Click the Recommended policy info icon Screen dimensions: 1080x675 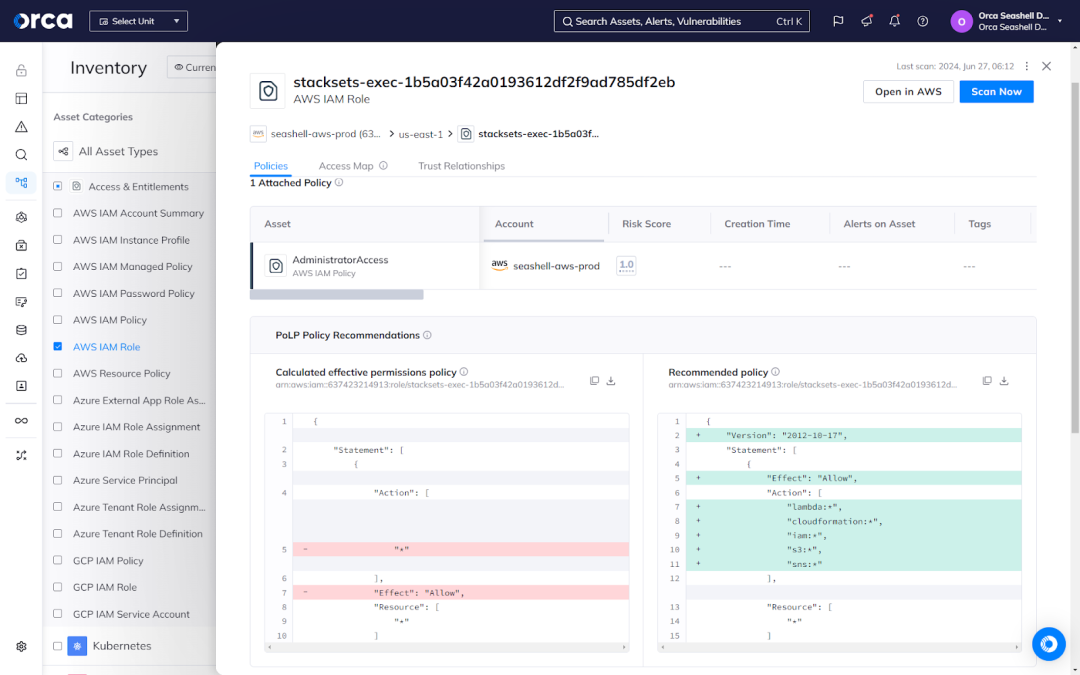click(x=776, y=372)
